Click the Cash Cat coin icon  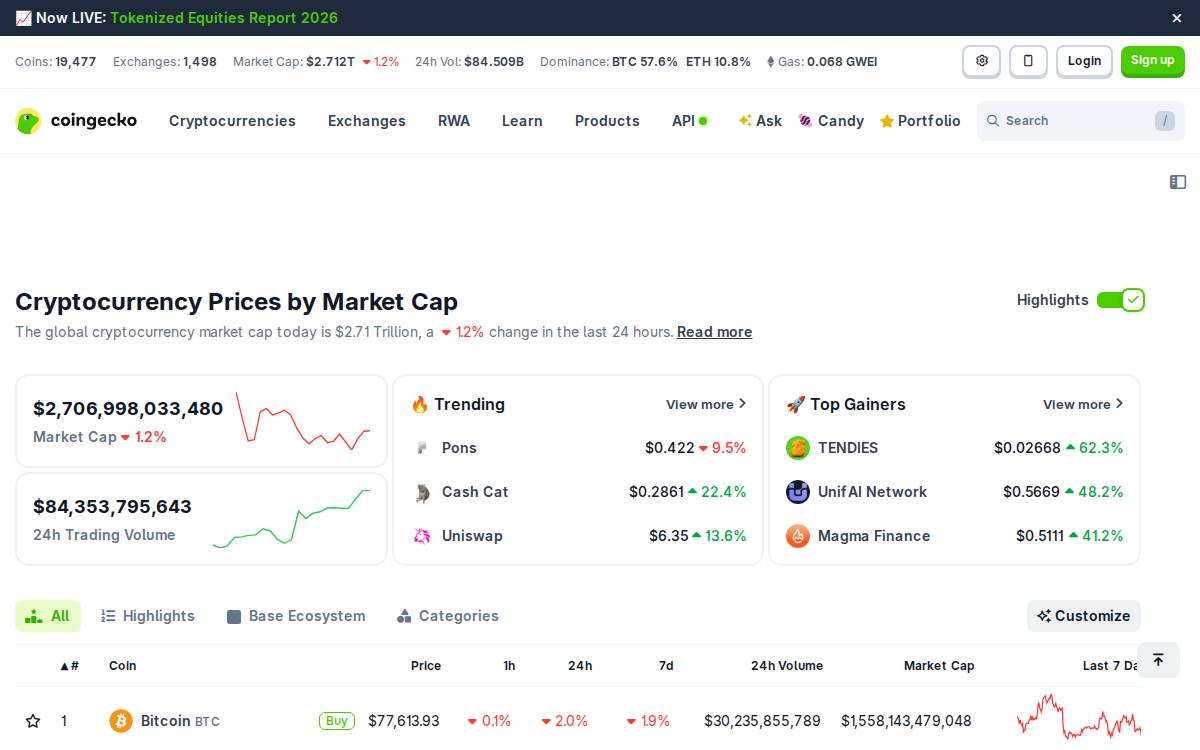(x=422, y=492)
